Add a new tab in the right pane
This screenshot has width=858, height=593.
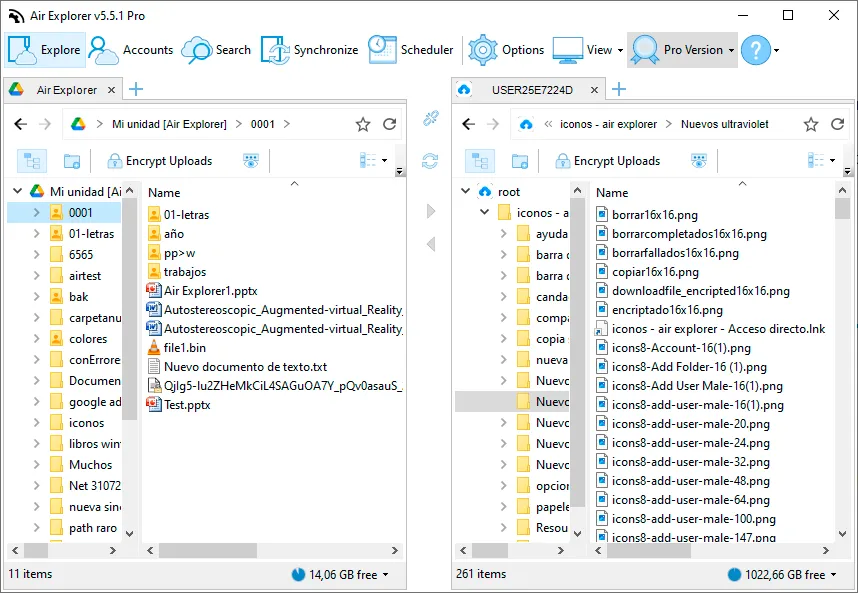[619, 89]
